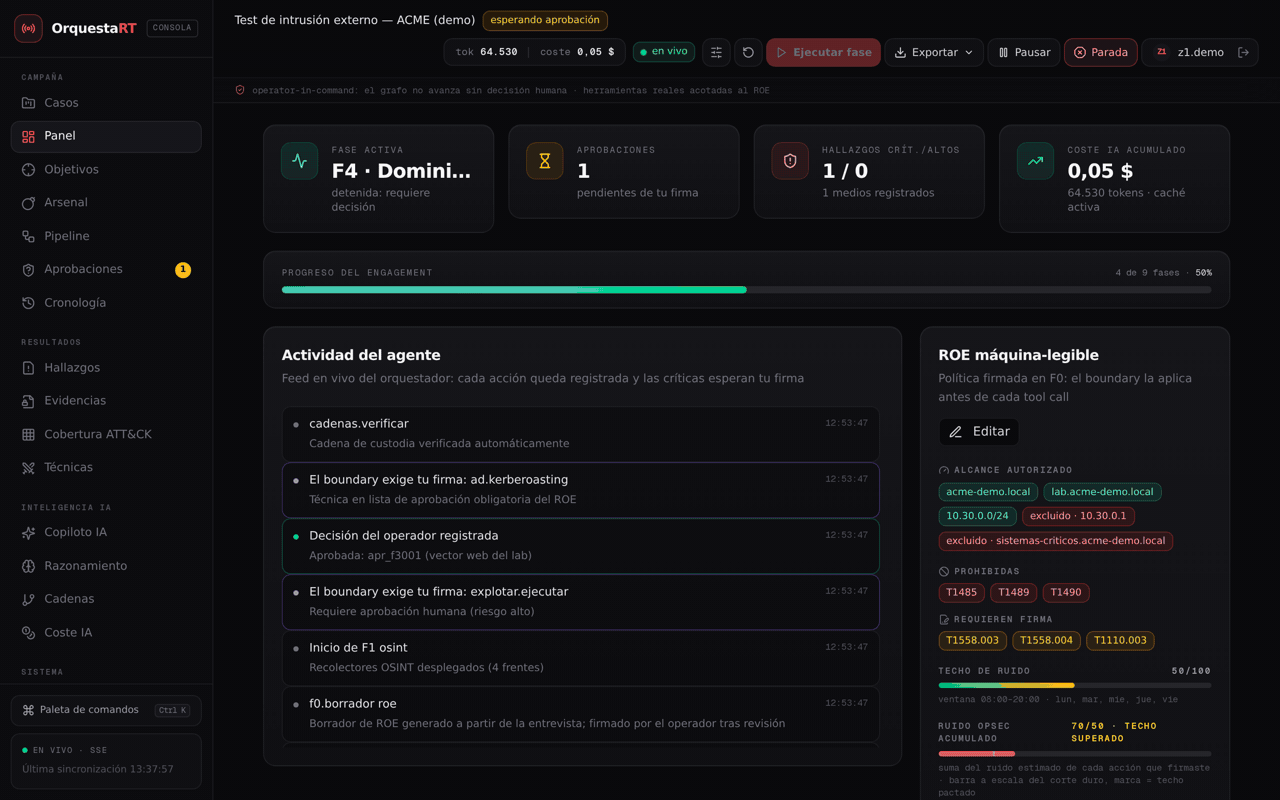
Task: Pause the engagement with Pausar button
Action: 1024,52
